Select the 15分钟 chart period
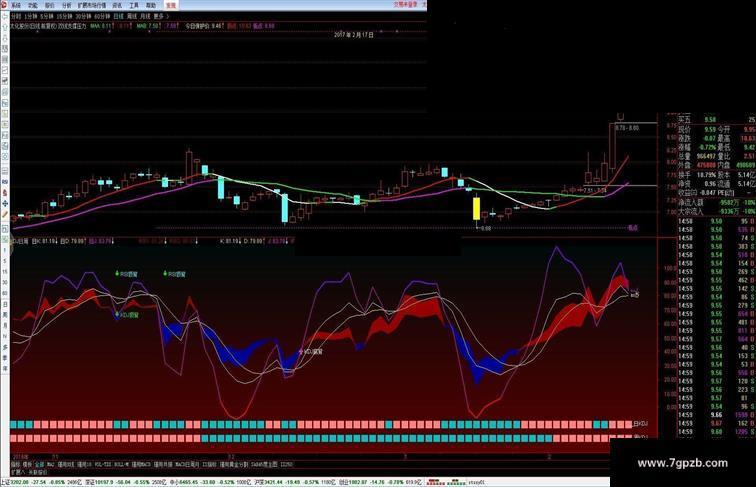 pos(63,16)
